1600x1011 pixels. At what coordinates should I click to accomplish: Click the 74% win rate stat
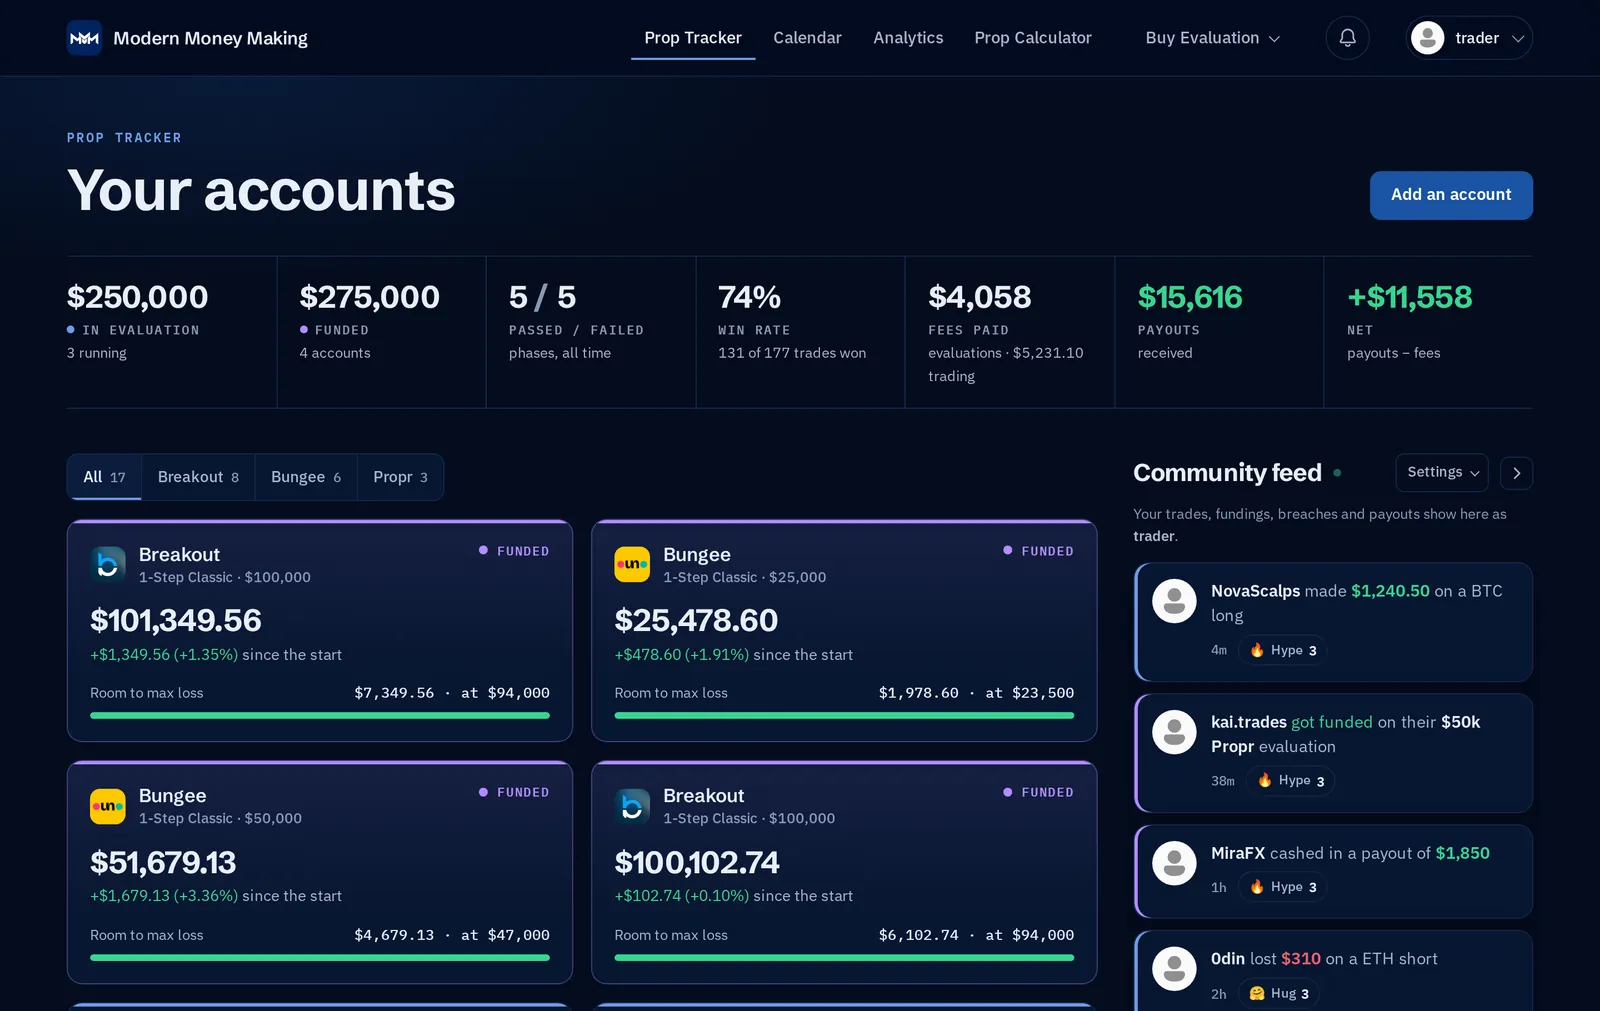click(x=800, y=332)
